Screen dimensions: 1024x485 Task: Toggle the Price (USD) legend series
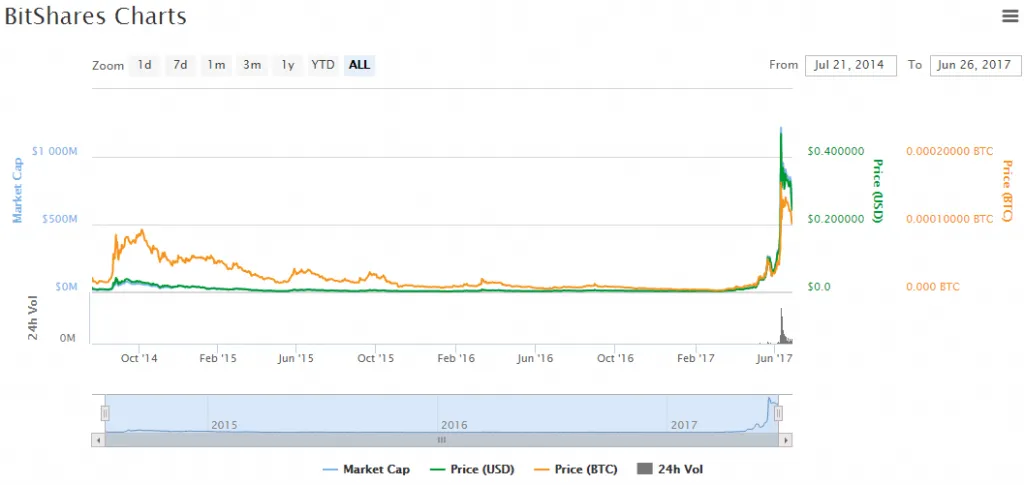click(472, 469)
